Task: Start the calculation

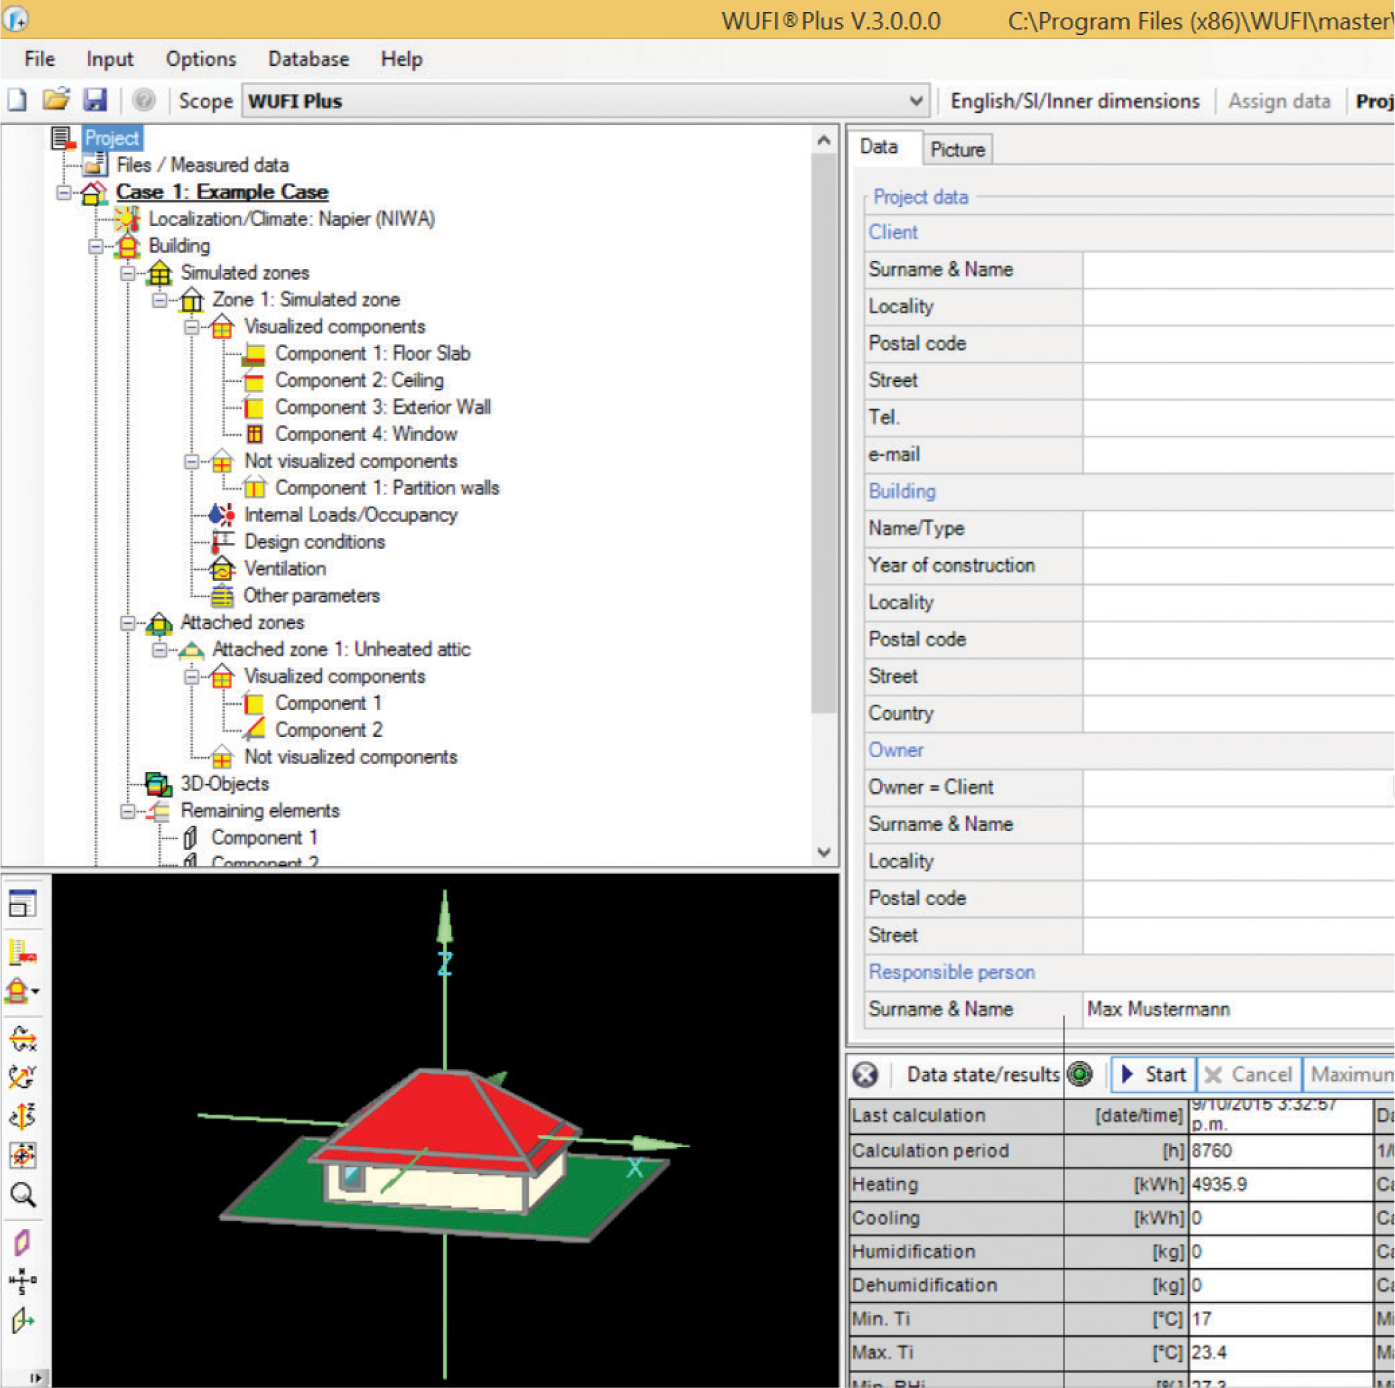Action: [x=1153, y=1075]
